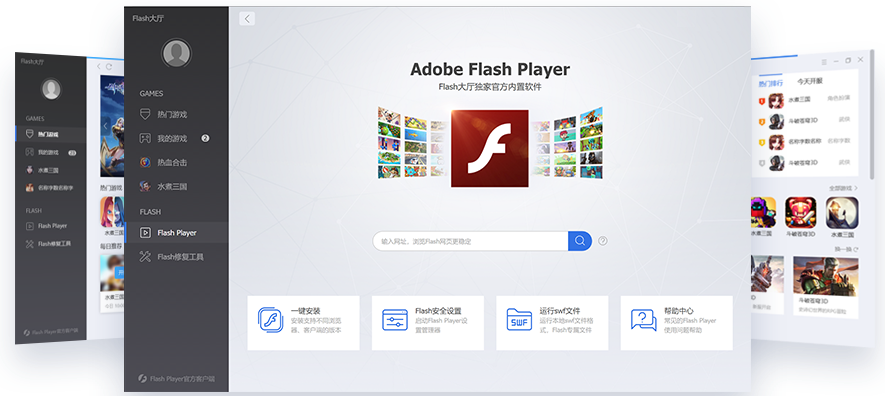The width and height of the screenshot is (885, 396).
Task: Select 热门游戏 in left background window
Action: [51, 134]
